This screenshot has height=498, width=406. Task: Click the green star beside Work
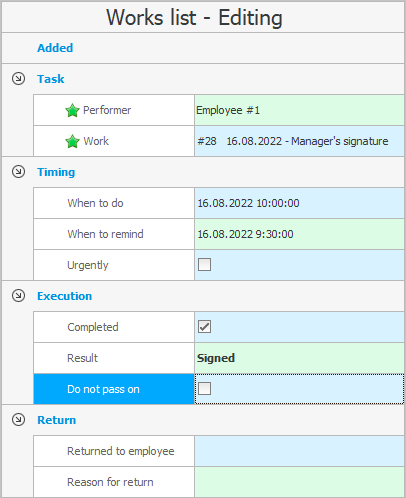click(x=72, y=141)
